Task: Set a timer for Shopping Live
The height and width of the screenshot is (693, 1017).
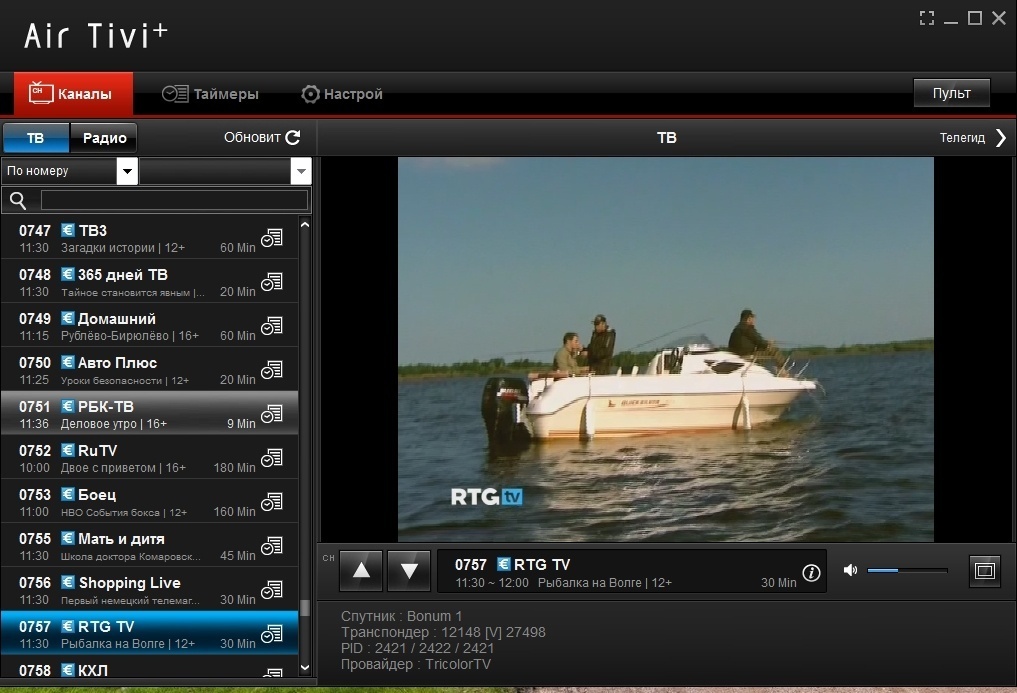Action: pos(272,590)
